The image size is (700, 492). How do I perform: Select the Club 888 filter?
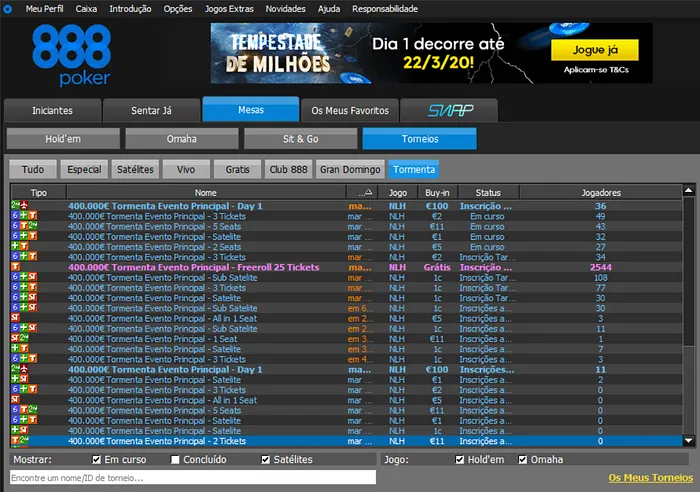click(x=288, y=169)
